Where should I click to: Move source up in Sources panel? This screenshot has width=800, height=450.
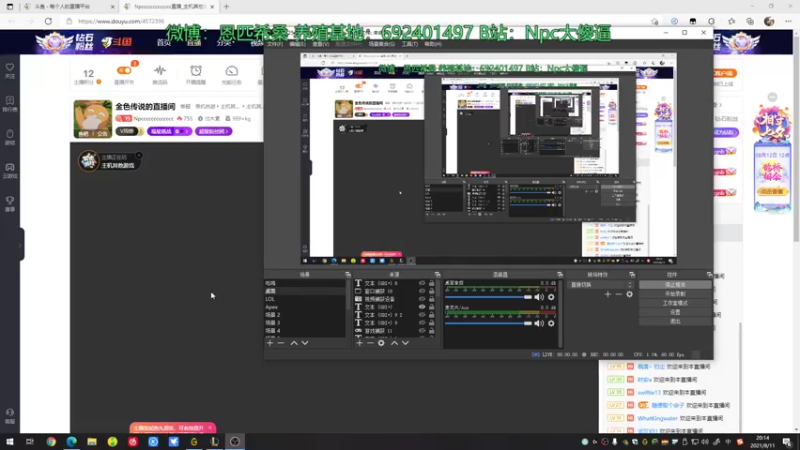coord(394,343)
